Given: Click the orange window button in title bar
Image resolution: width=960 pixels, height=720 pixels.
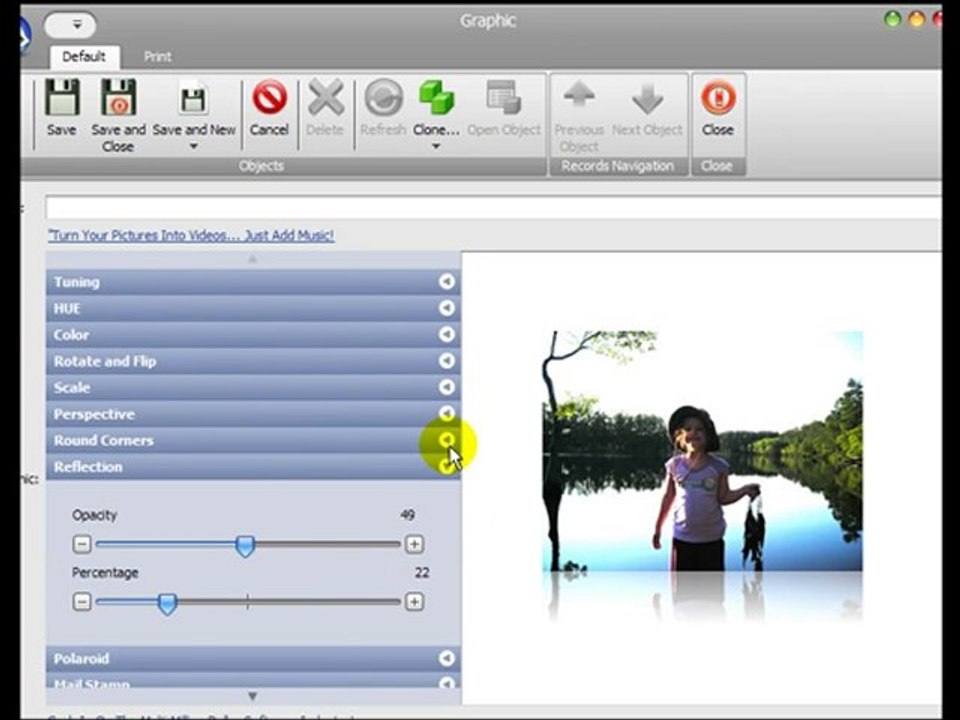Looking at the screenshot, I should click(917, 19).
